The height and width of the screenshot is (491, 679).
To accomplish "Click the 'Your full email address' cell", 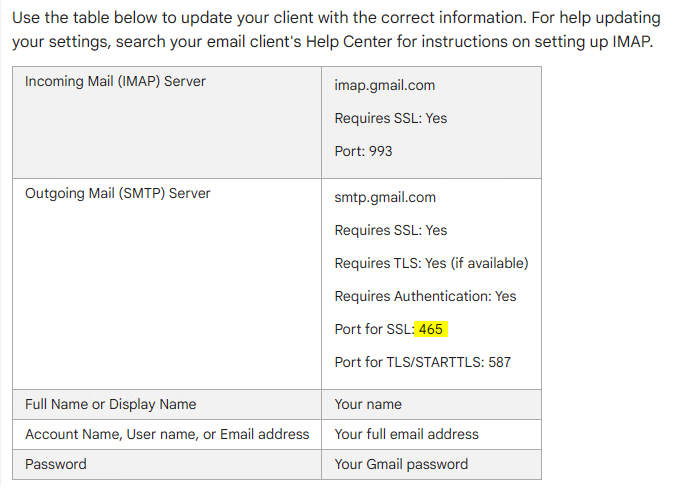I will (431, 434).
